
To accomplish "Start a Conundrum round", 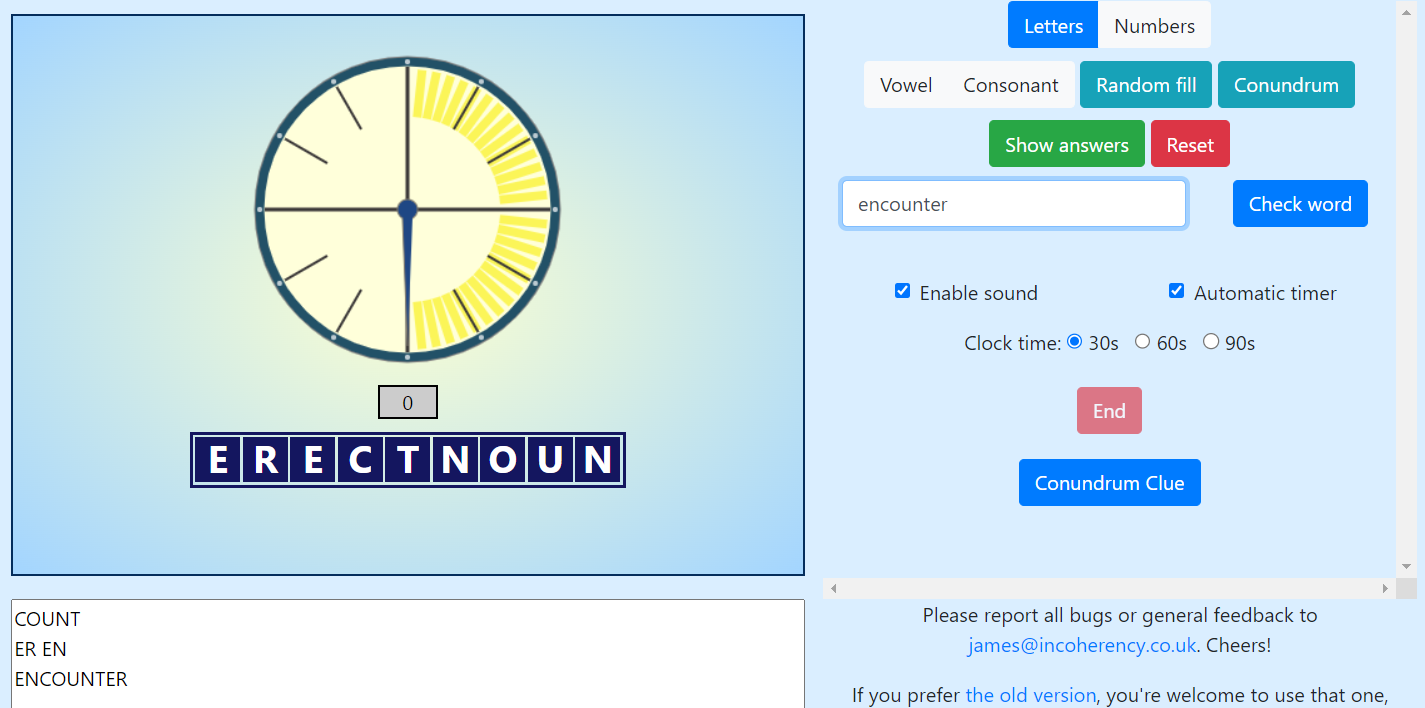I will pos(1286,85).
